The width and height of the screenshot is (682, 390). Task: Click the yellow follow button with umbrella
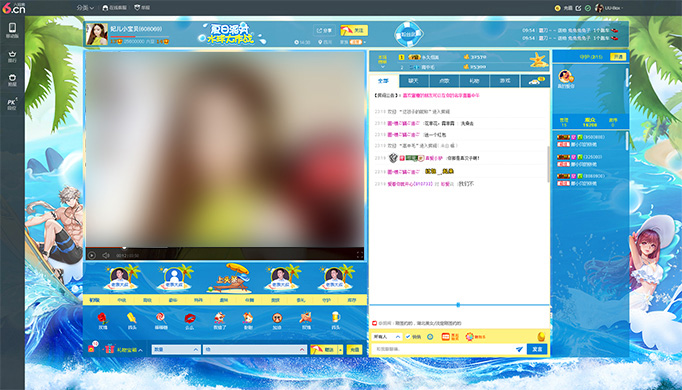click(x=354, y=30)
